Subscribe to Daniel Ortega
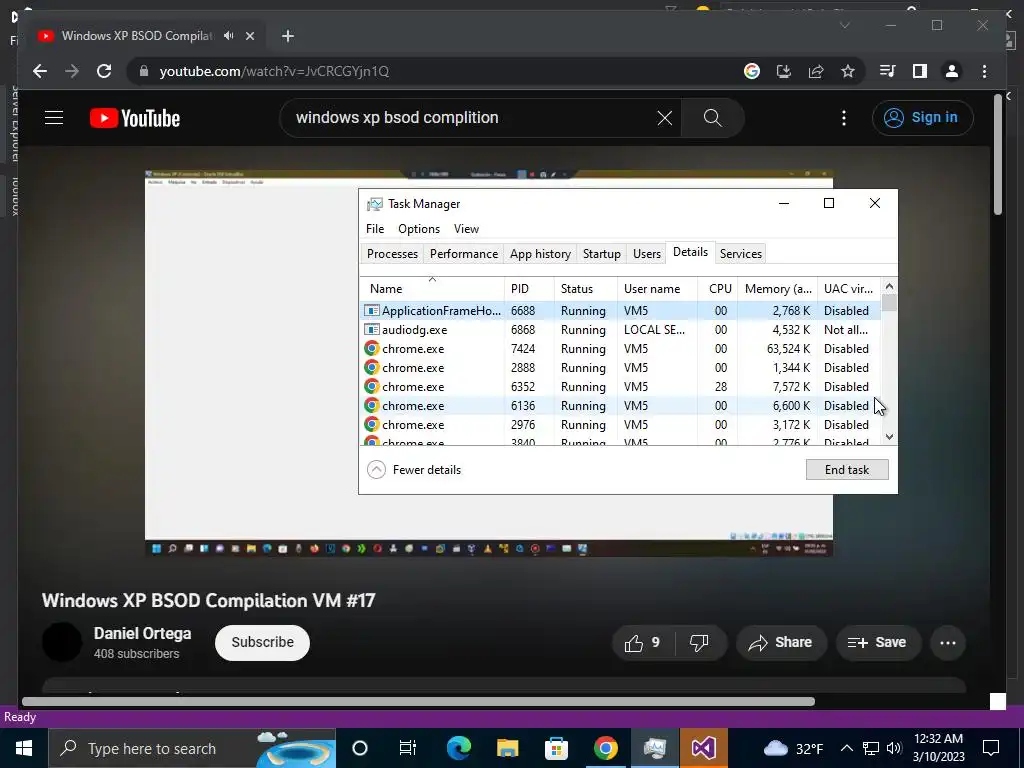This screenshot has height=768, width=1024. click(x=263, y=643)
